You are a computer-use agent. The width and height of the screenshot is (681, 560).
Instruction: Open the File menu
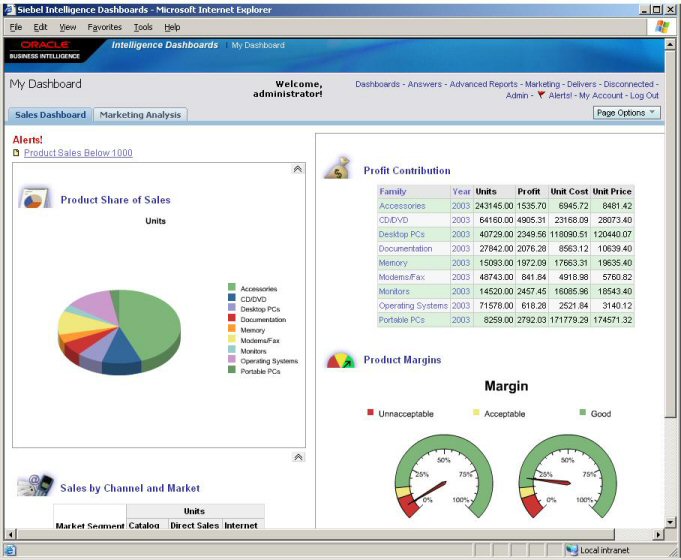pos(16,27)
